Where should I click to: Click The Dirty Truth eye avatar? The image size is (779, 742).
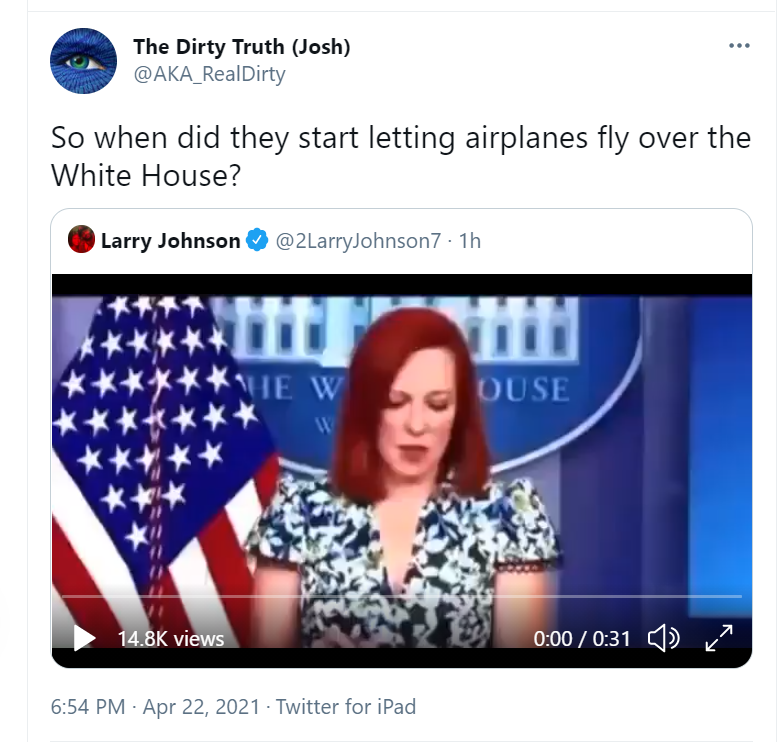coord(83,61)
